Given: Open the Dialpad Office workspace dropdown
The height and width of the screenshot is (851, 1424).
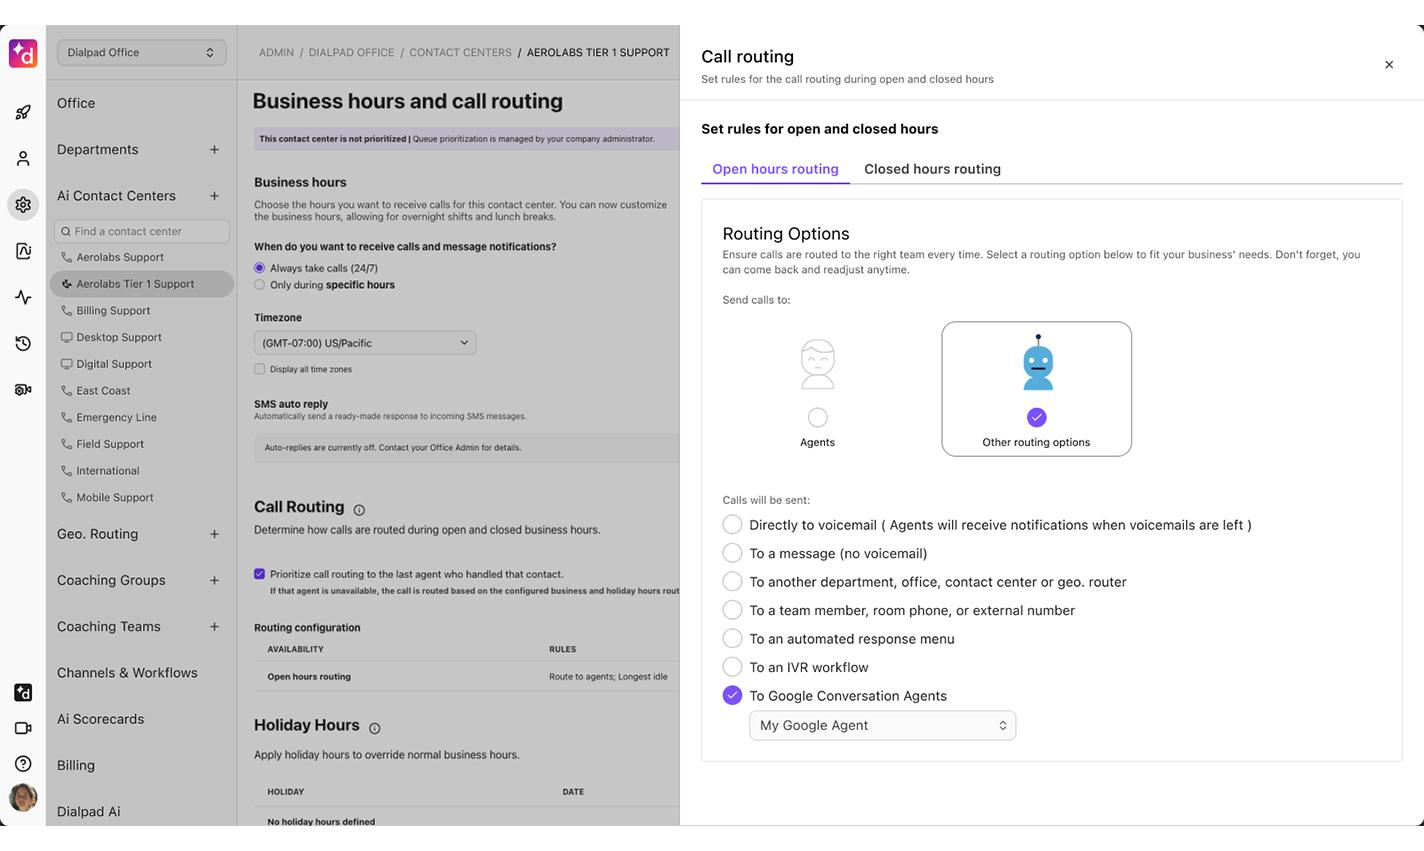Looking at the screenshot, I should point(141,52).
